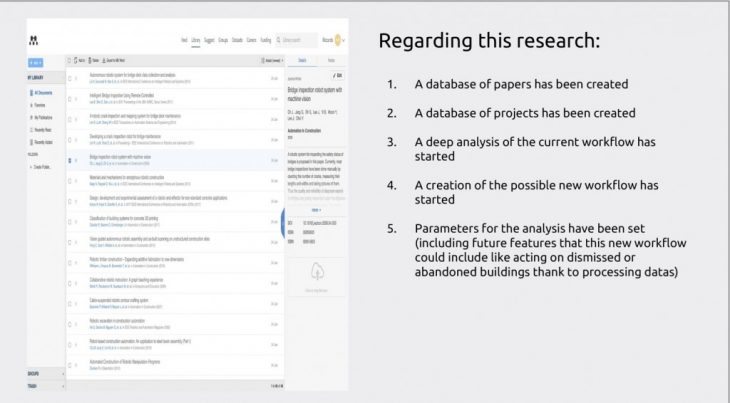
Task: Click the user avatar icon
Action: pos(338,41)
